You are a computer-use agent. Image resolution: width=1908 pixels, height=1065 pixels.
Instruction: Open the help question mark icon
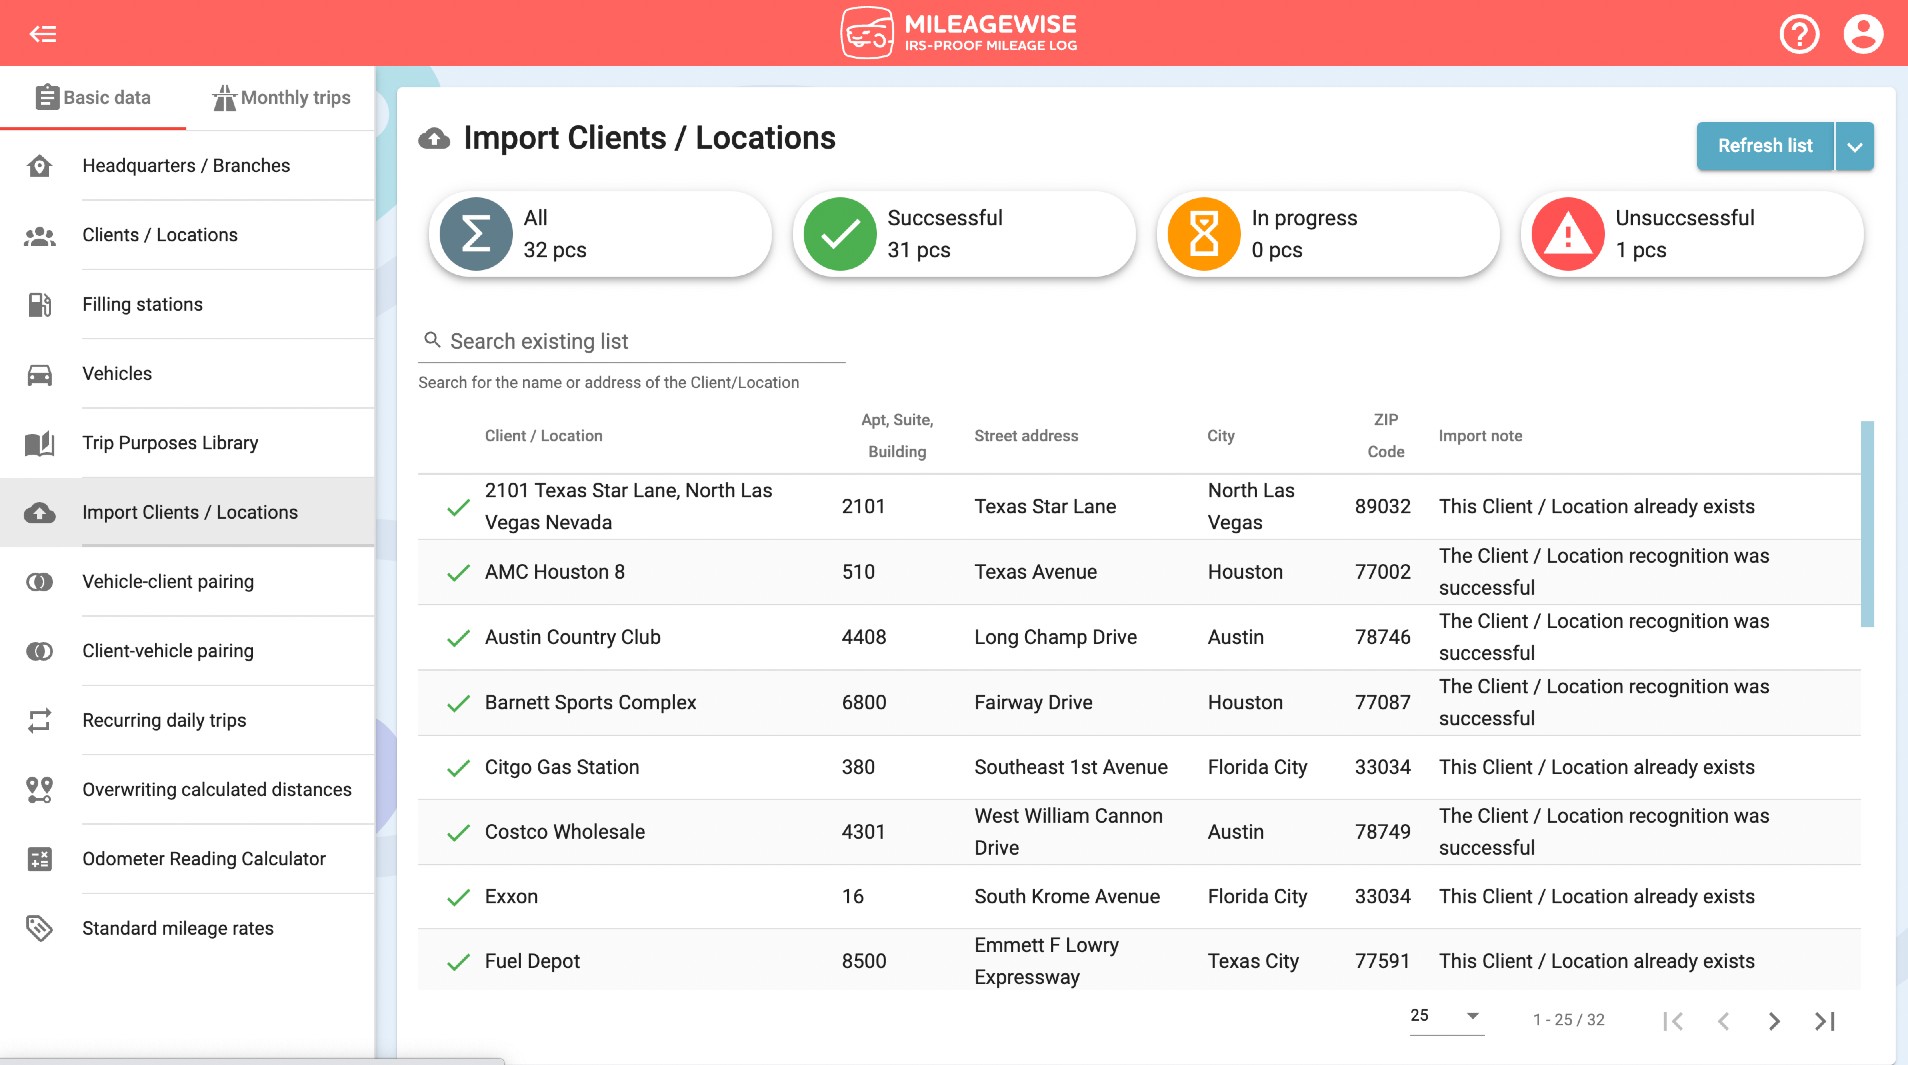[x=1799, y=34]
